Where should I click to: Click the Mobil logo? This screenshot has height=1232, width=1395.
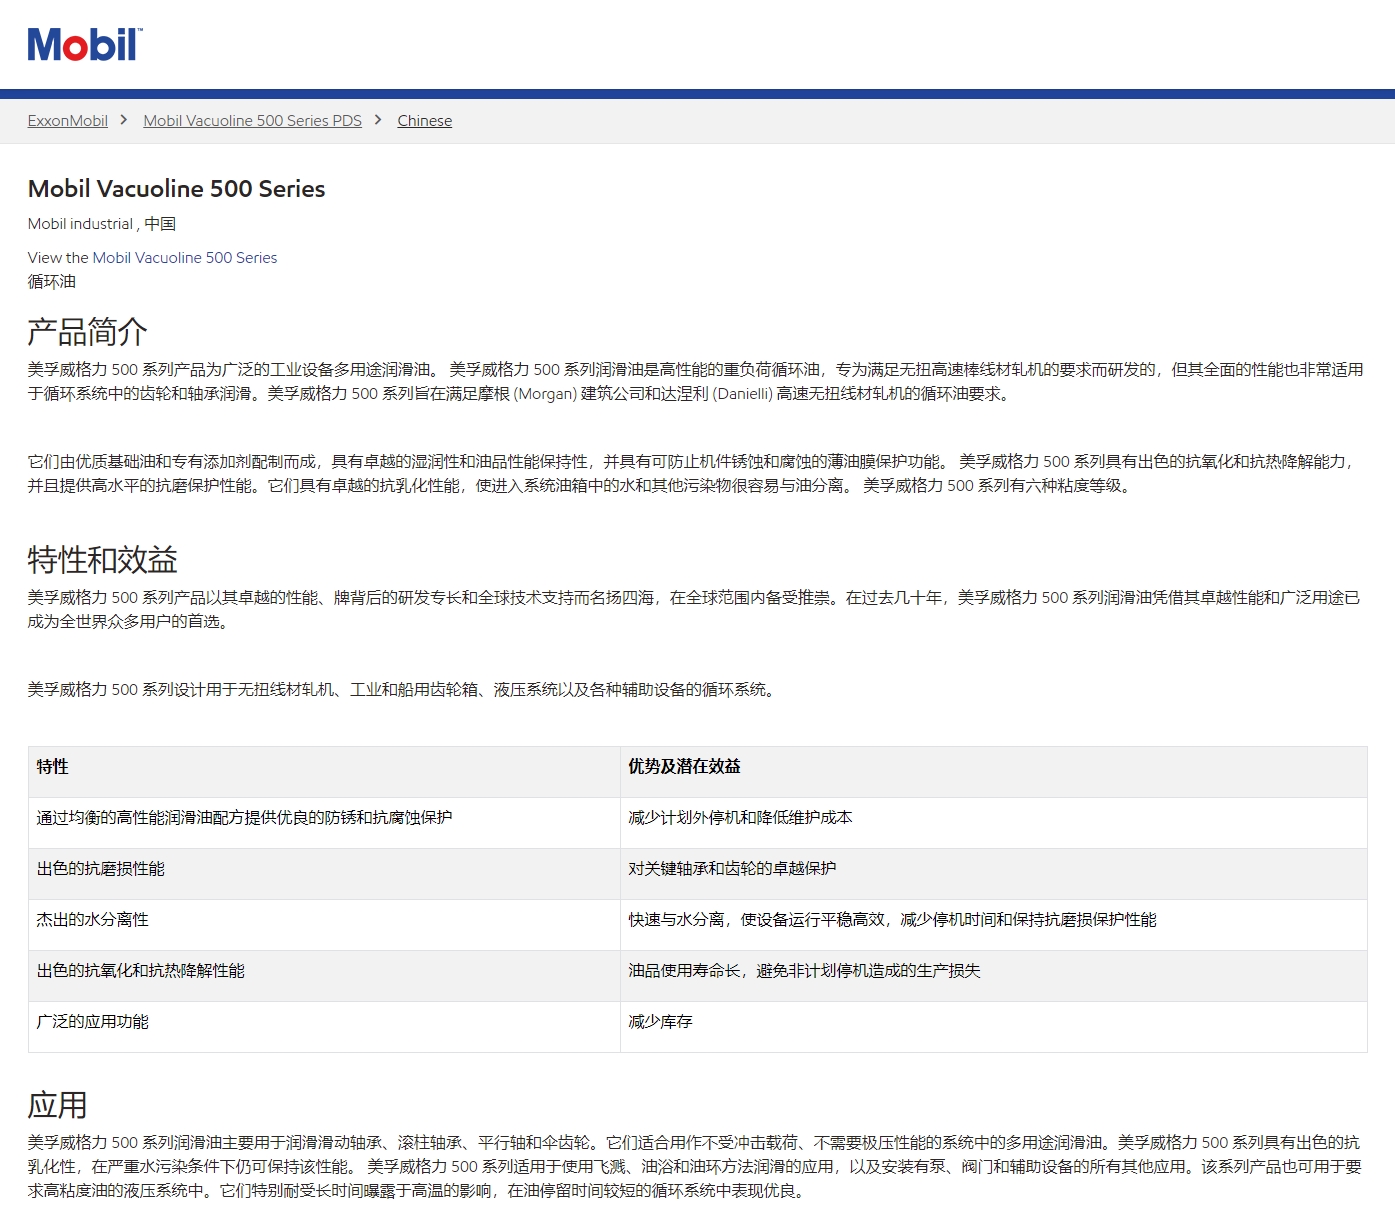(x=85, y=45)
